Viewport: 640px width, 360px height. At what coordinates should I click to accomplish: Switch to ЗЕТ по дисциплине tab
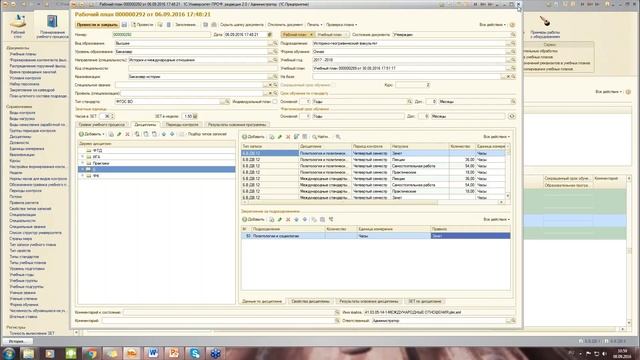425,301
